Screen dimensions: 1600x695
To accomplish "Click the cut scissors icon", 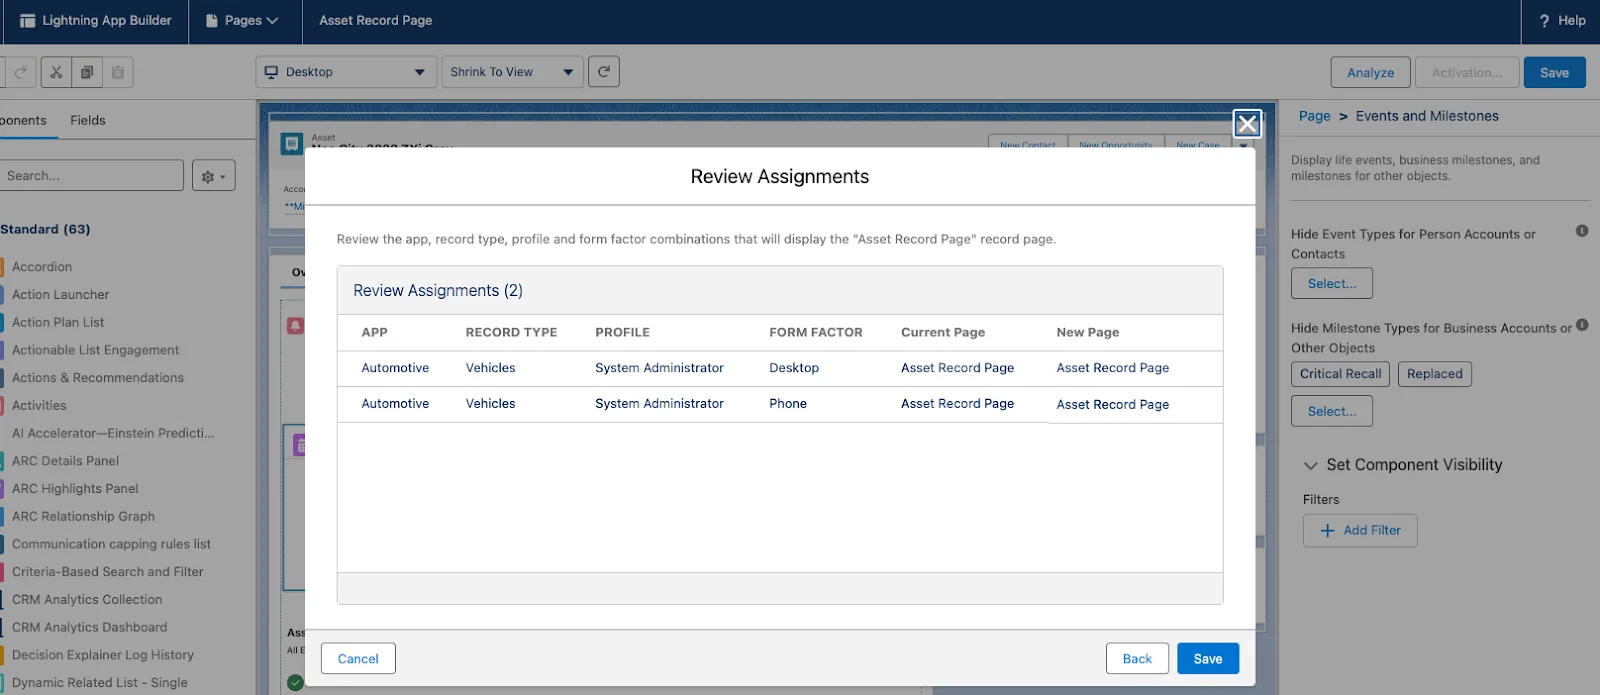I will tap(56, 72).
